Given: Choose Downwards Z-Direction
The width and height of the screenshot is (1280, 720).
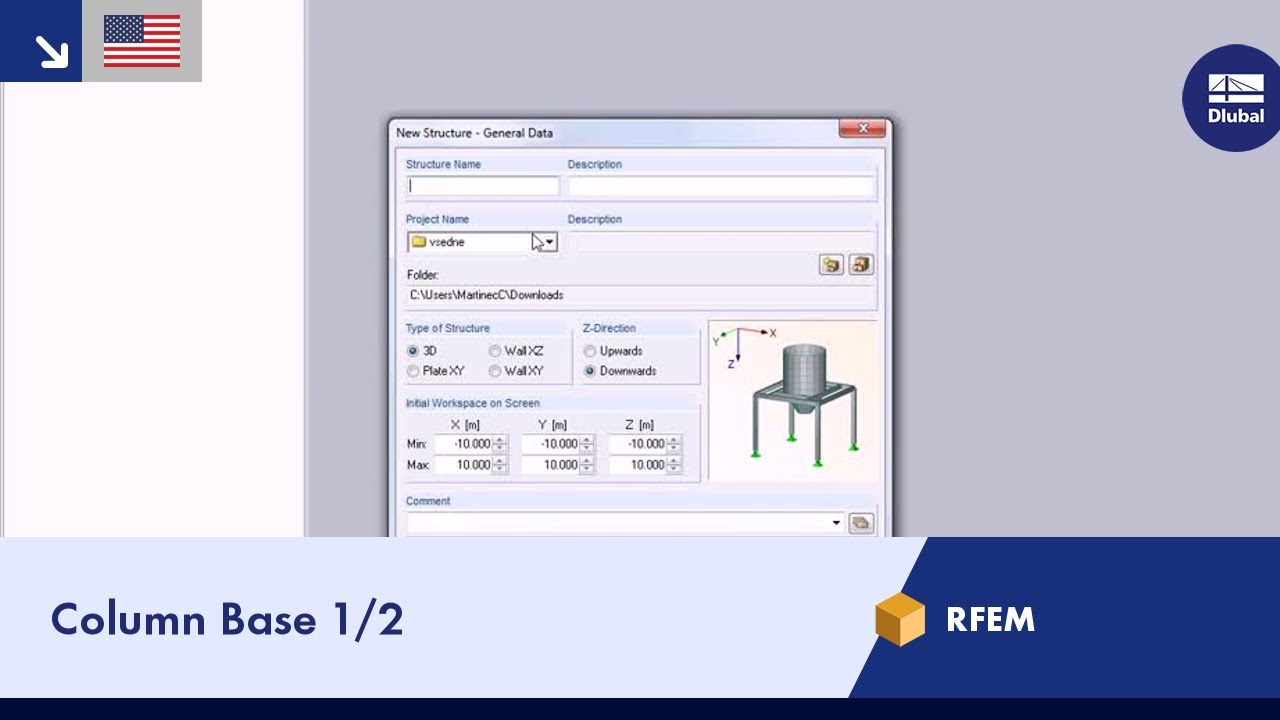Looking at the screenshot, I should [590, 371].
